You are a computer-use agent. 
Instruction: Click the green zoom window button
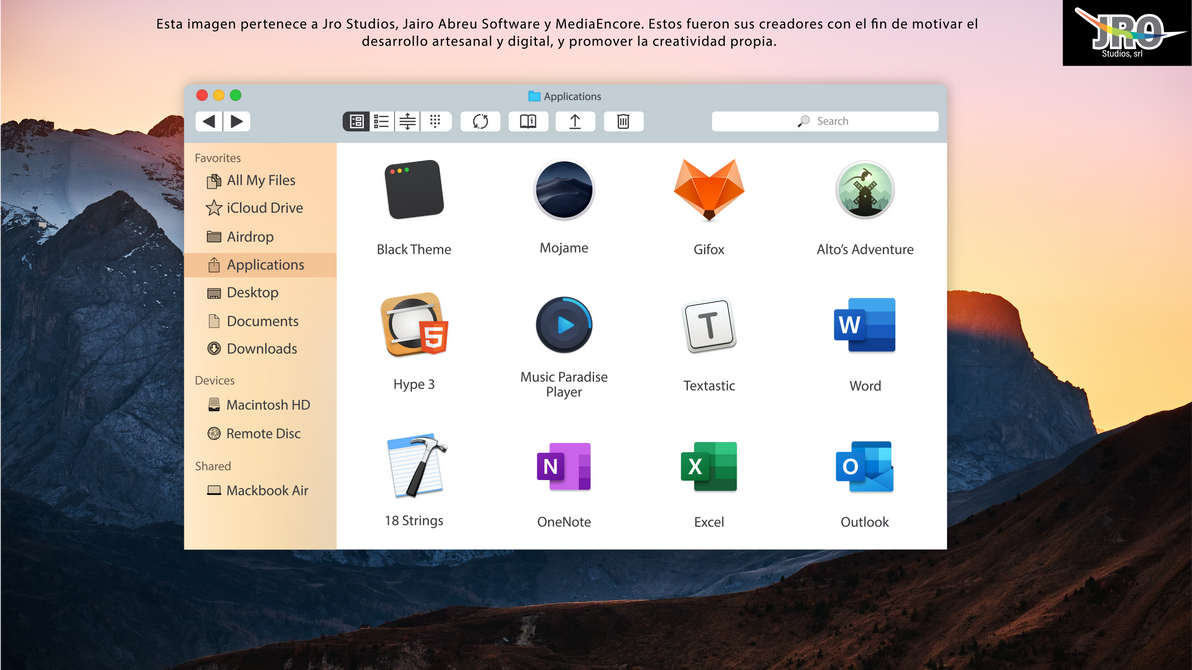click(236, 95)
